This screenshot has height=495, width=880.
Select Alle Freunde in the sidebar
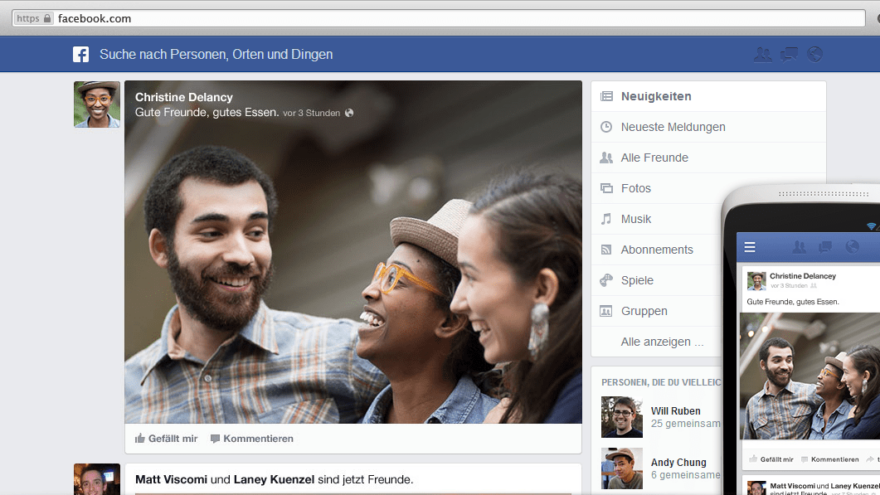click(x=708, y=158)
